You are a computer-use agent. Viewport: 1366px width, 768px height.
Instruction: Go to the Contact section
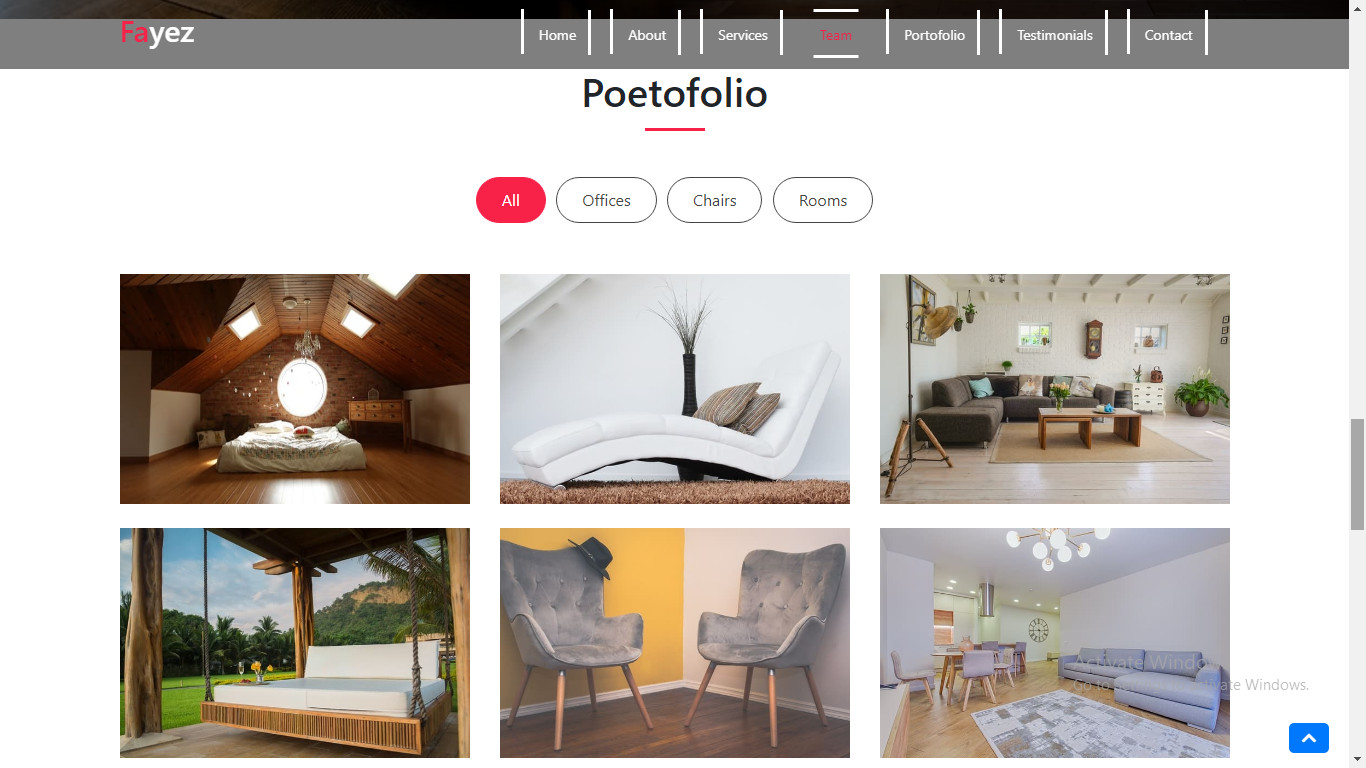(1168, 35)
